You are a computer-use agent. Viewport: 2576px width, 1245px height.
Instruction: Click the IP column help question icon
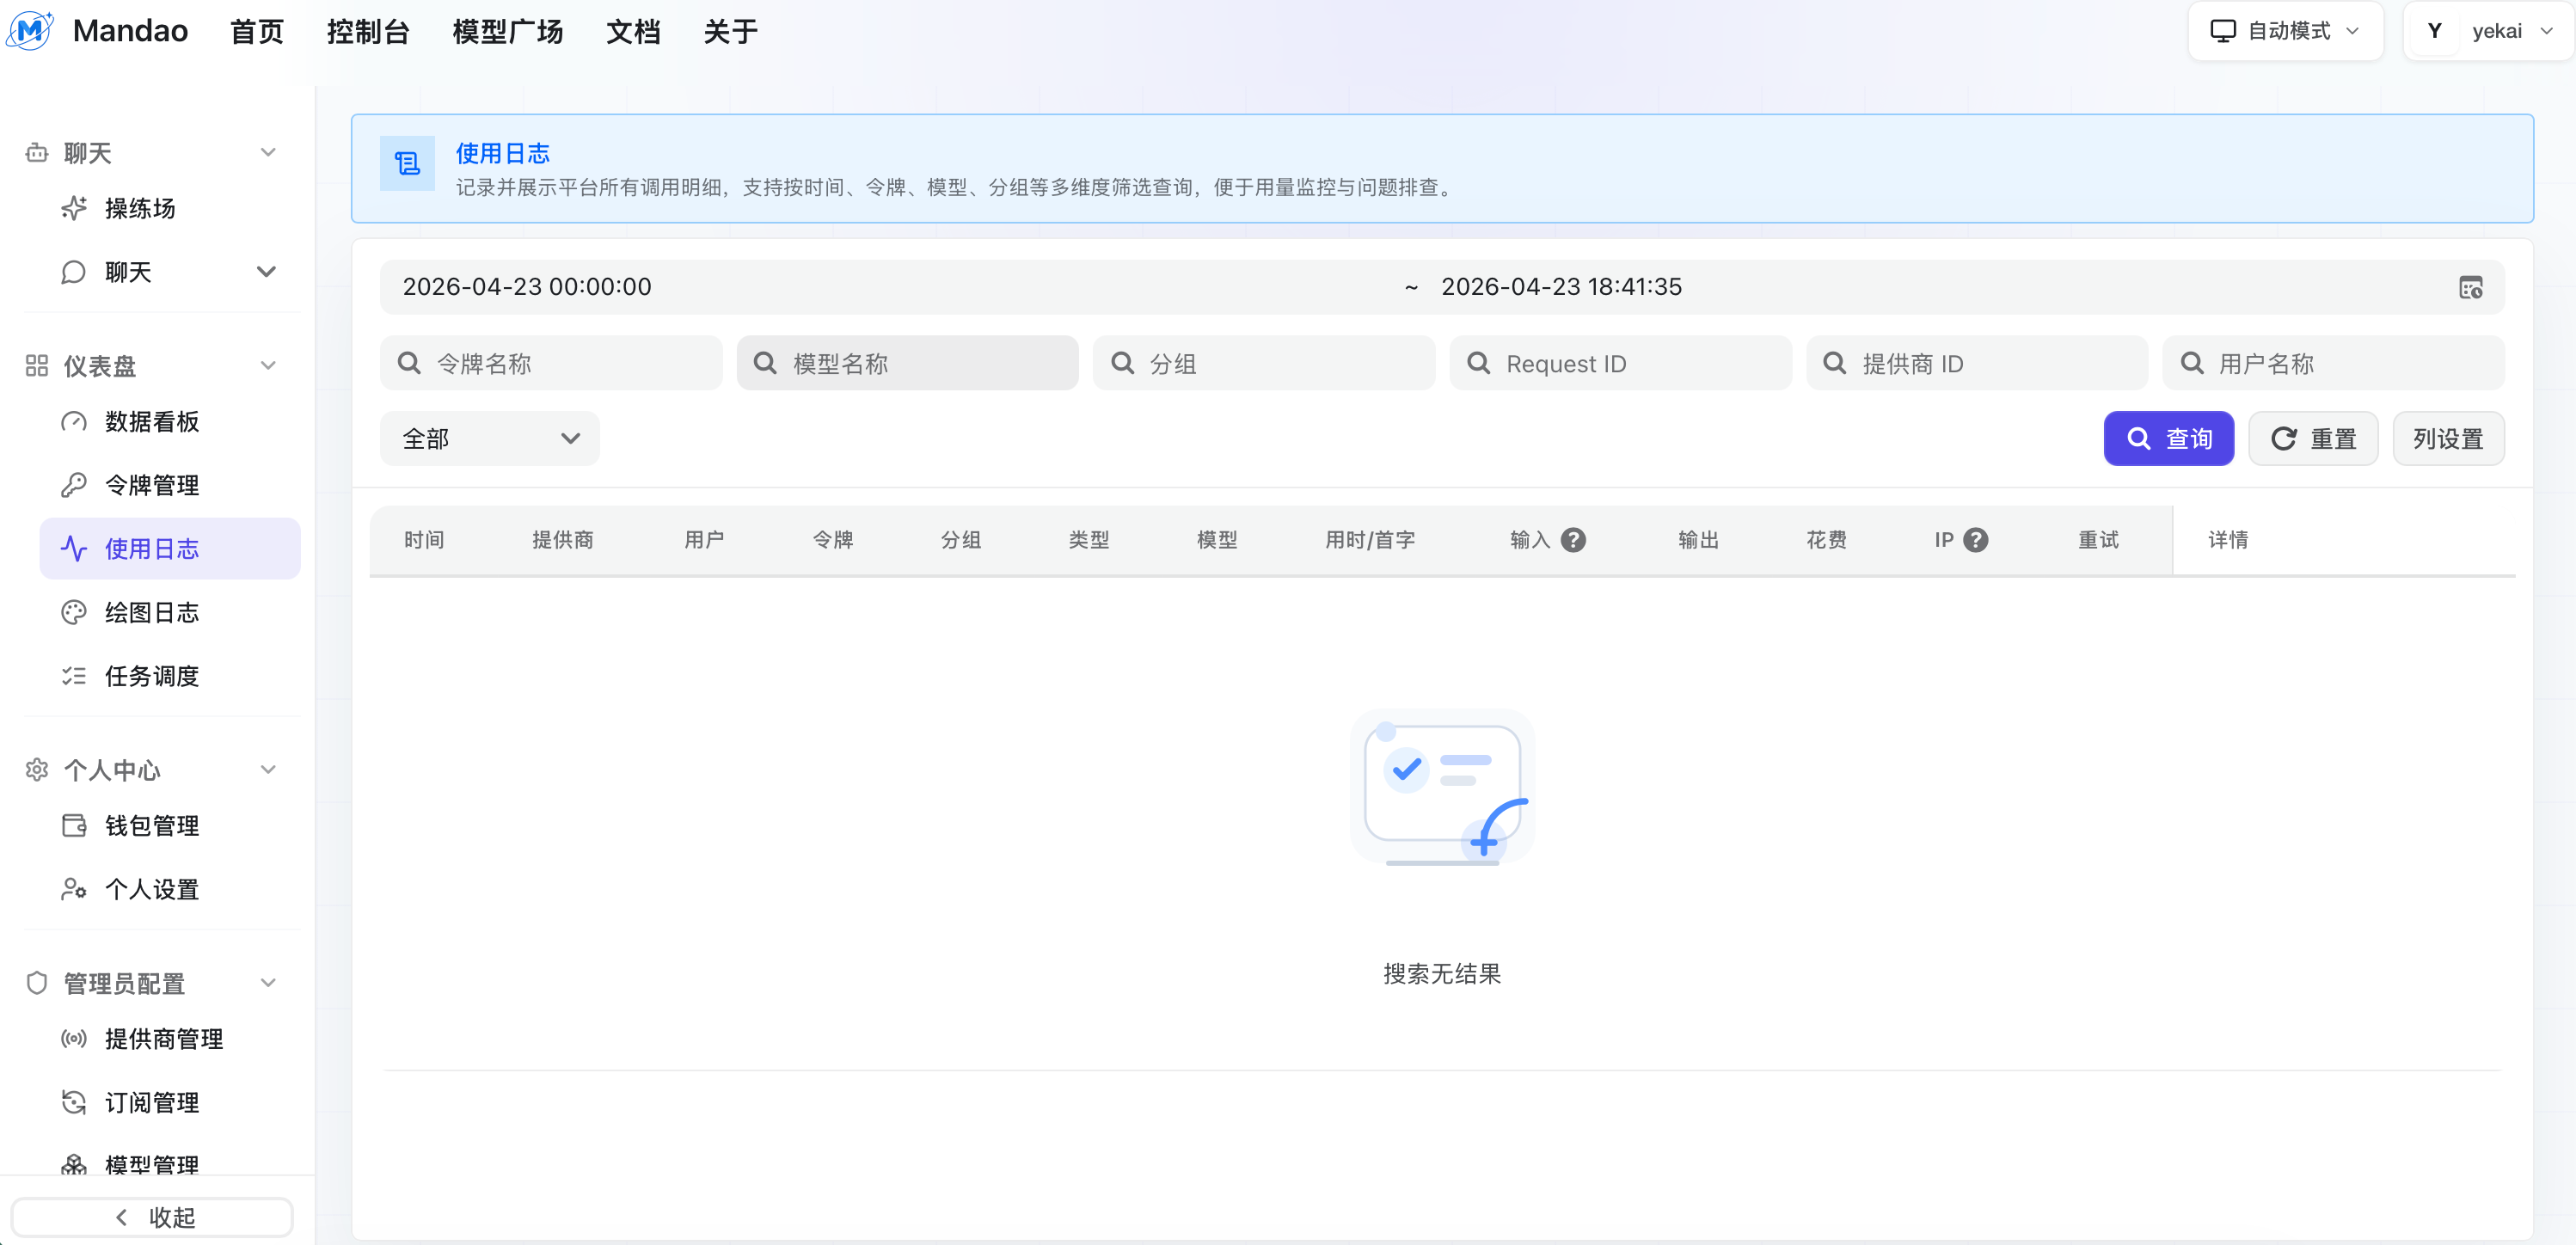(1975, 540)
